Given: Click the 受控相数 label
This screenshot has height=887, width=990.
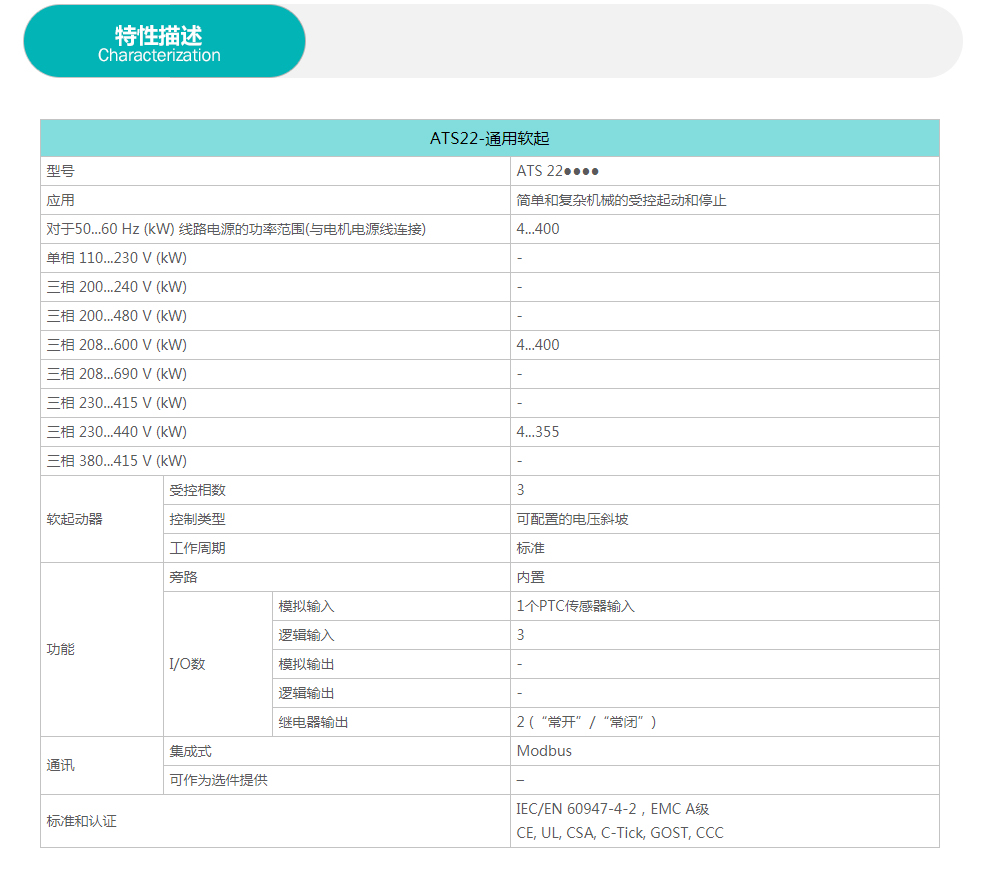Looking at the screenshot, I should tap(198, 490).
